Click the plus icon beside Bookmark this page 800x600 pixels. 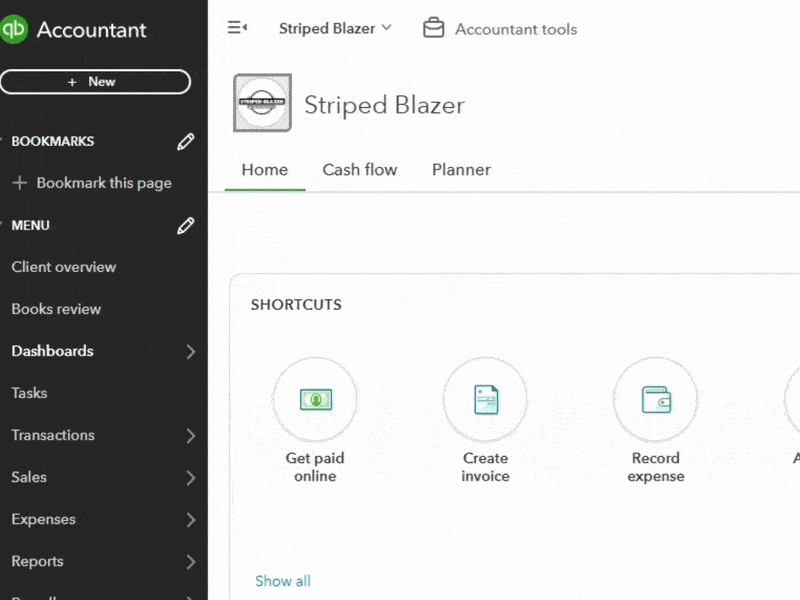(x=19, y=183)
